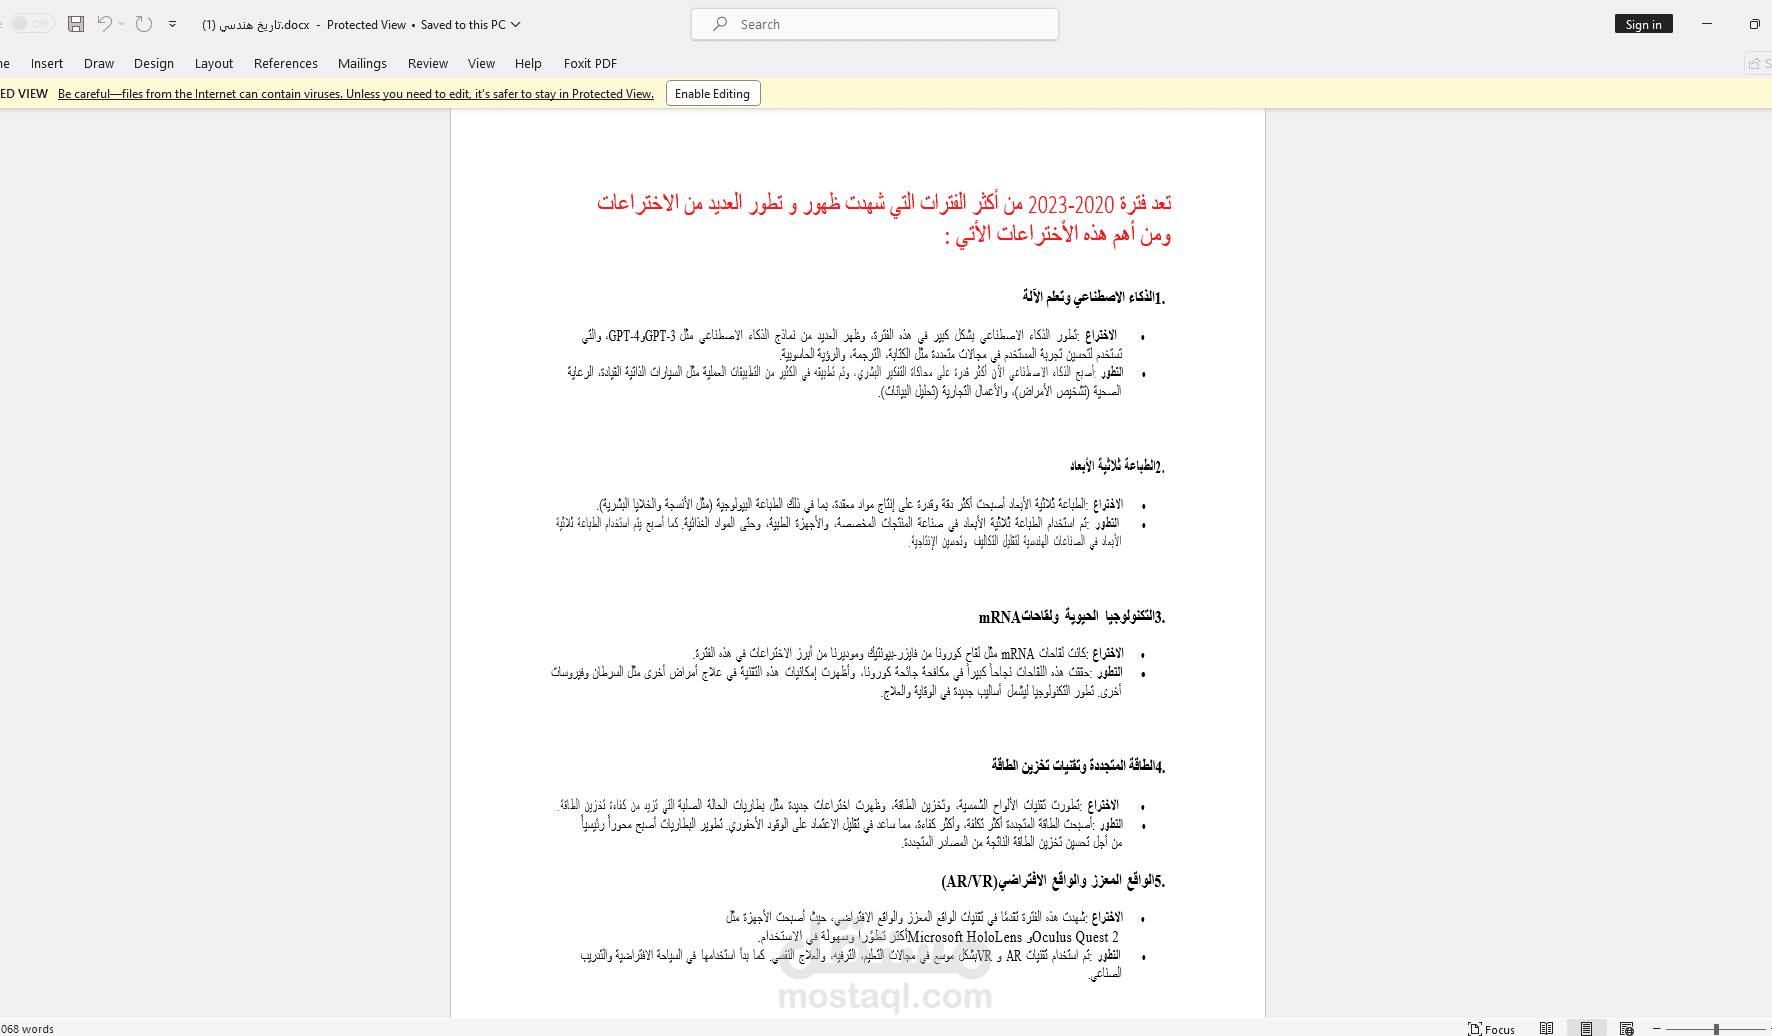Image resolution: width=1772 pixels, height=1036 pixels.
Task: Open the Undo history dropdown arrow
Action: coord(122,24)
